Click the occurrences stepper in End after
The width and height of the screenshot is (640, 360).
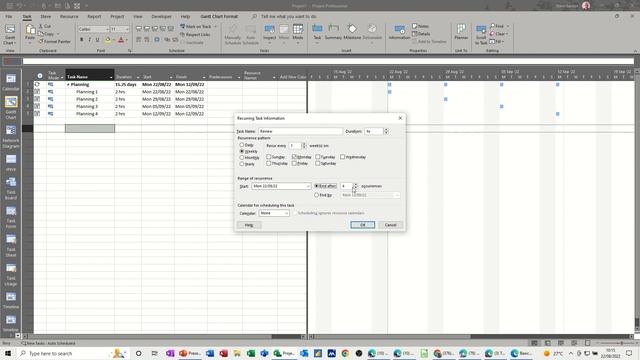pyautogui.click(x=355, y=186)
